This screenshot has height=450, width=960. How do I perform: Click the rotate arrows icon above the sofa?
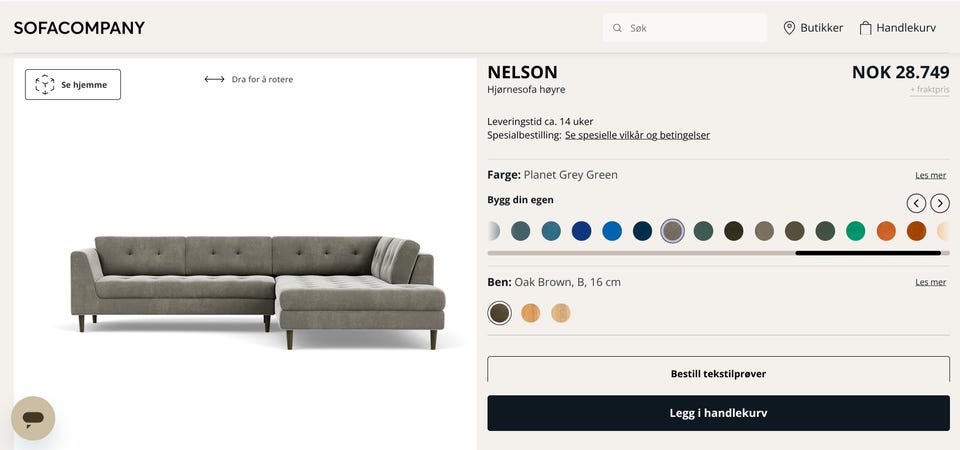[x=214, y=79]
